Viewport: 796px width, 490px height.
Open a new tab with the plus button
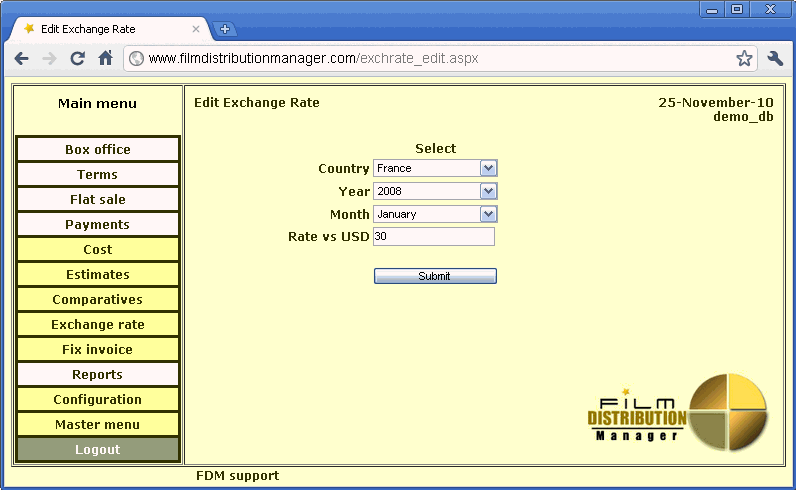click(225, 29)
